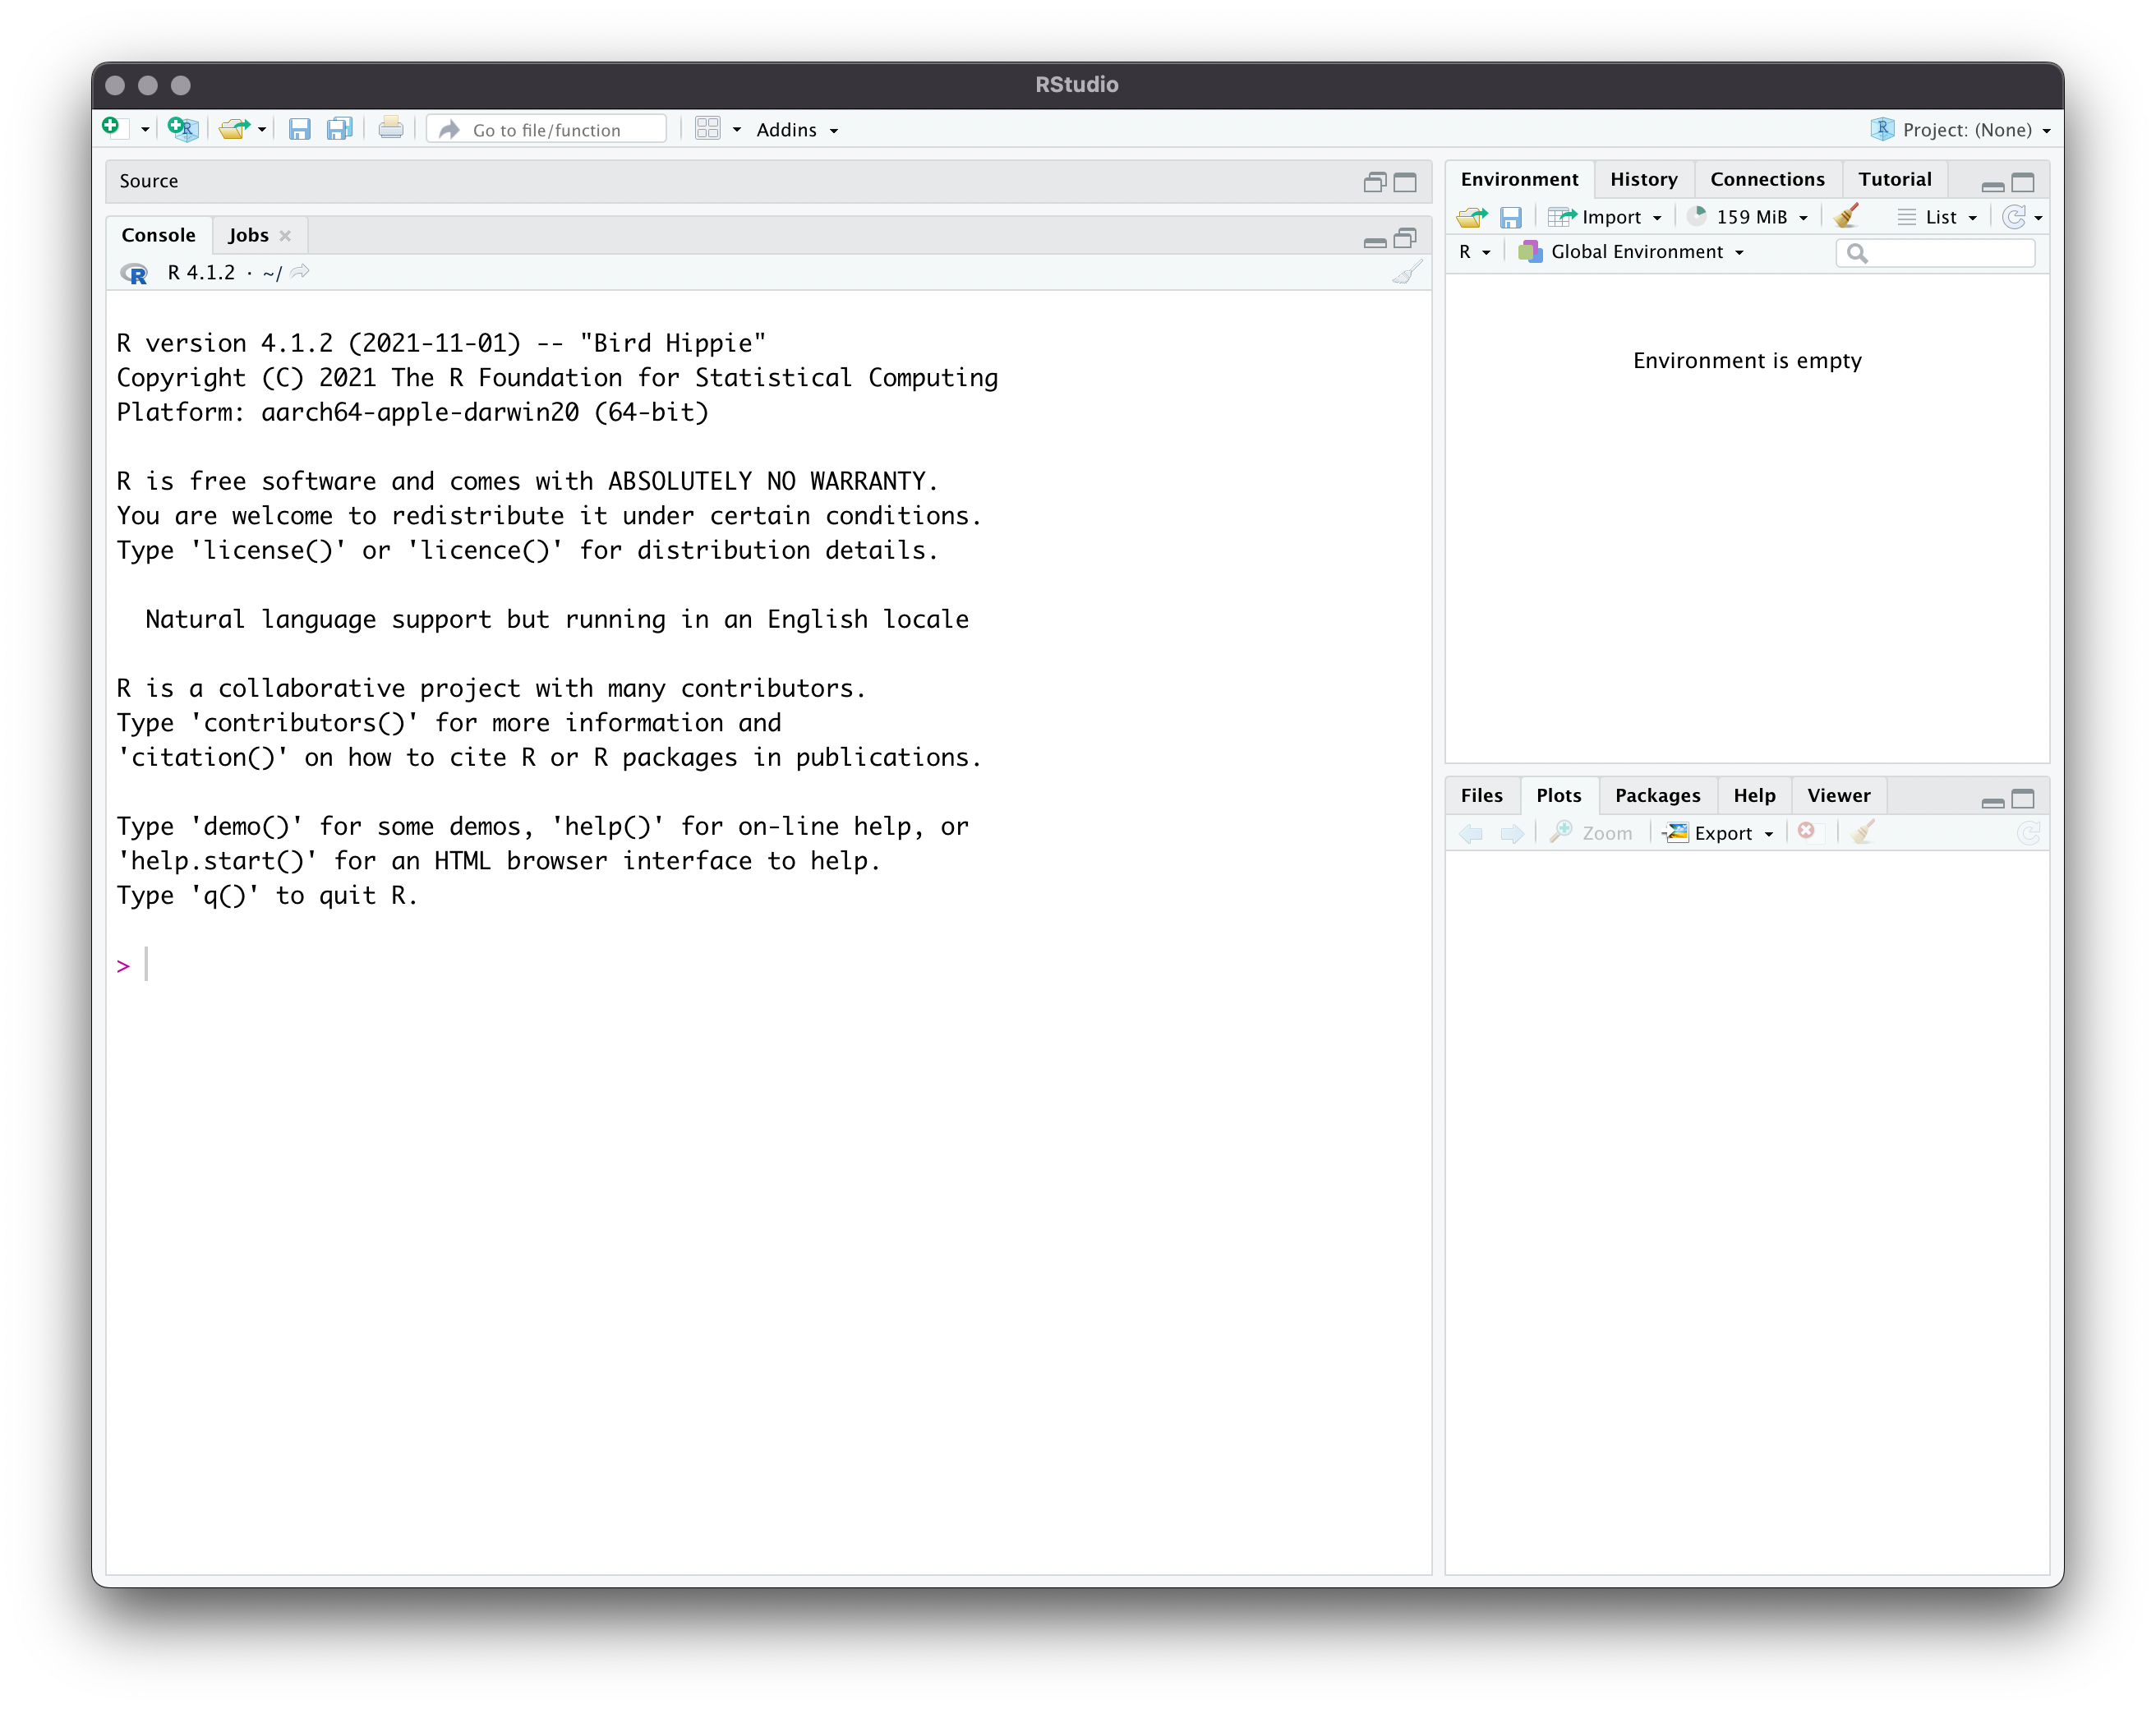The width and height of the screenshot is (2156, 1709).
Task: Close the Jobs tab
Action: (x=285, y=236)
